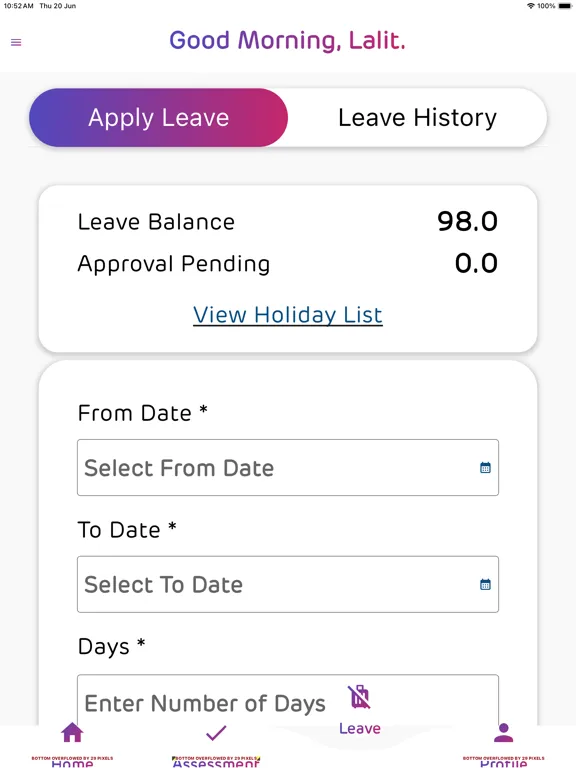This screenshot has height=768, width=576.
Task: Tap the Approval Pending value 0.0
Action: tap(476, 264)
